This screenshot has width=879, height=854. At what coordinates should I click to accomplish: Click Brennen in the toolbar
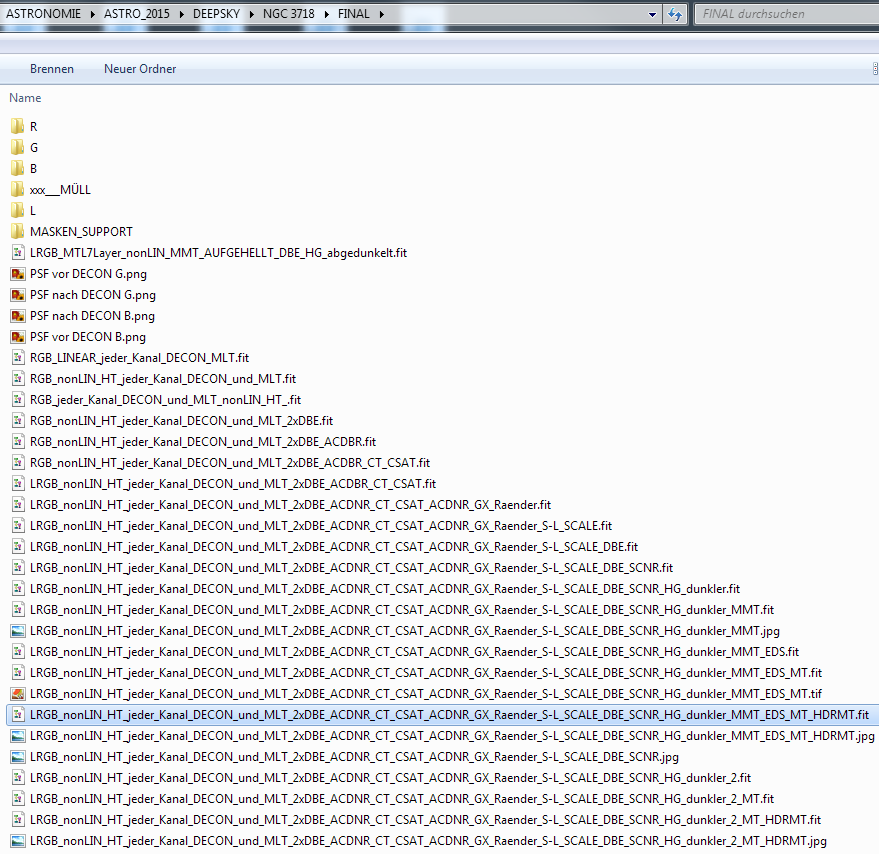[52, 69]
